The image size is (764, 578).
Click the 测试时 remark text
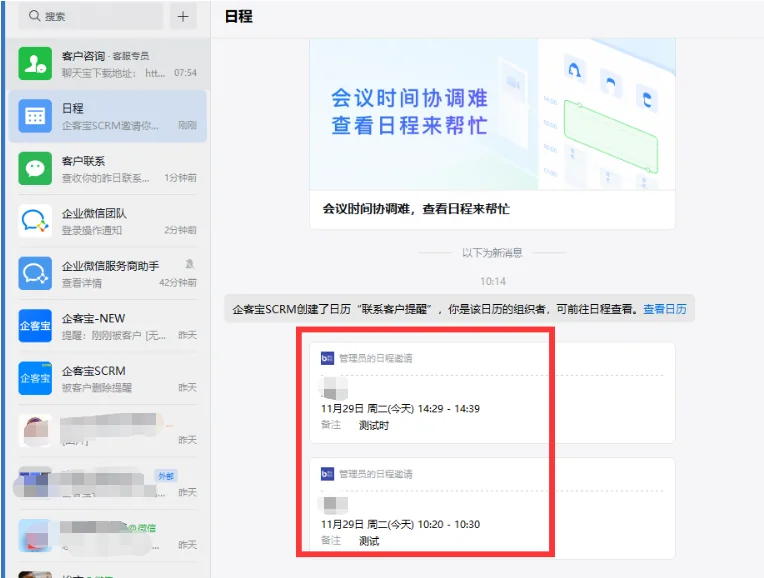tap(374, 425)
